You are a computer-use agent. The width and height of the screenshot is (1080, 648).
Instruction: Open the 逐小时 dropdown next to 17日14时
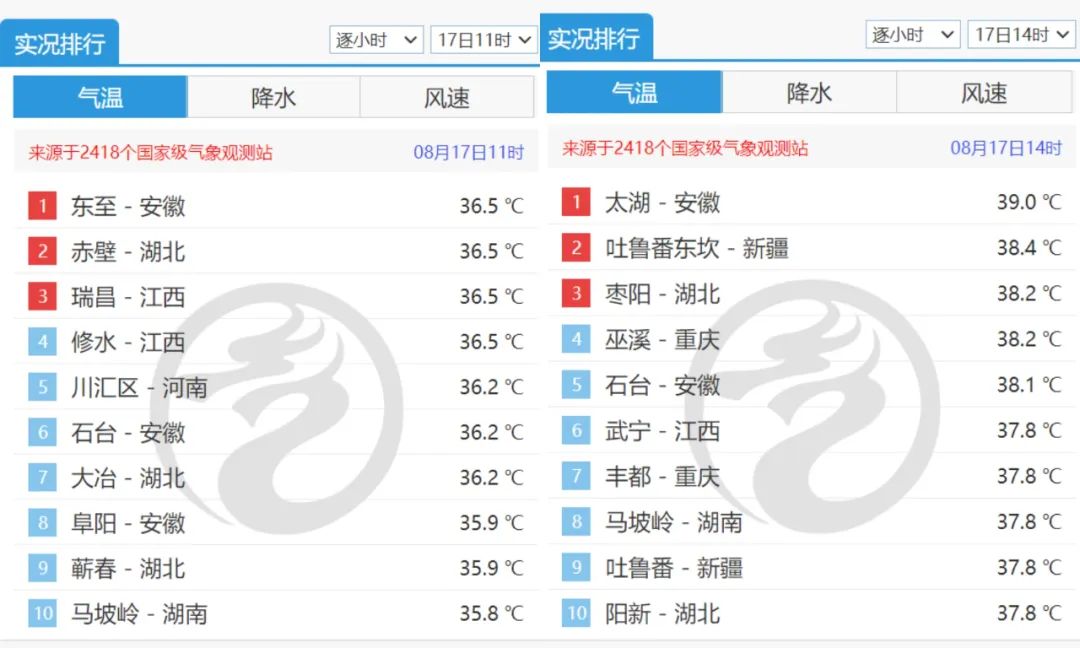click(912, 35)
